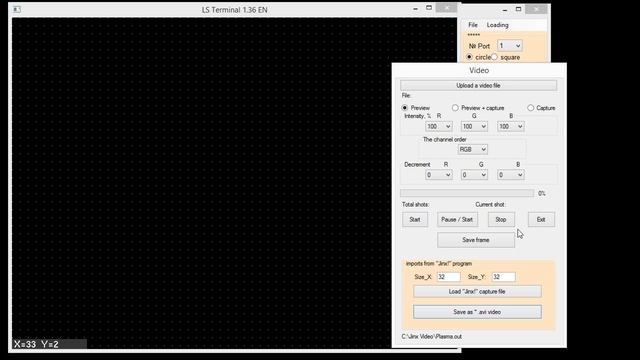
Task: Minimize the small settings window
Action: pyautogui.click(x=505, y=9)
